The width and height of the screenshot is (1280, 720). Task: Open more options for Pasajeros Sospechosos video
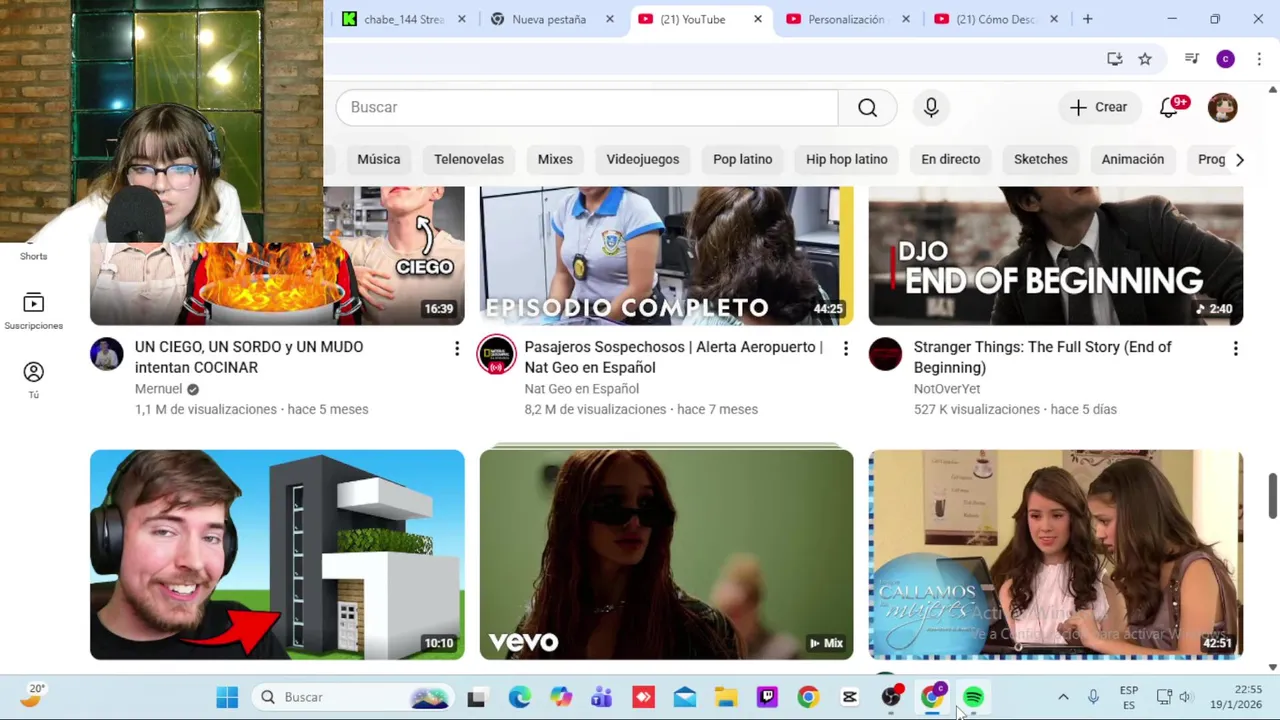click(x=846, y=348)
